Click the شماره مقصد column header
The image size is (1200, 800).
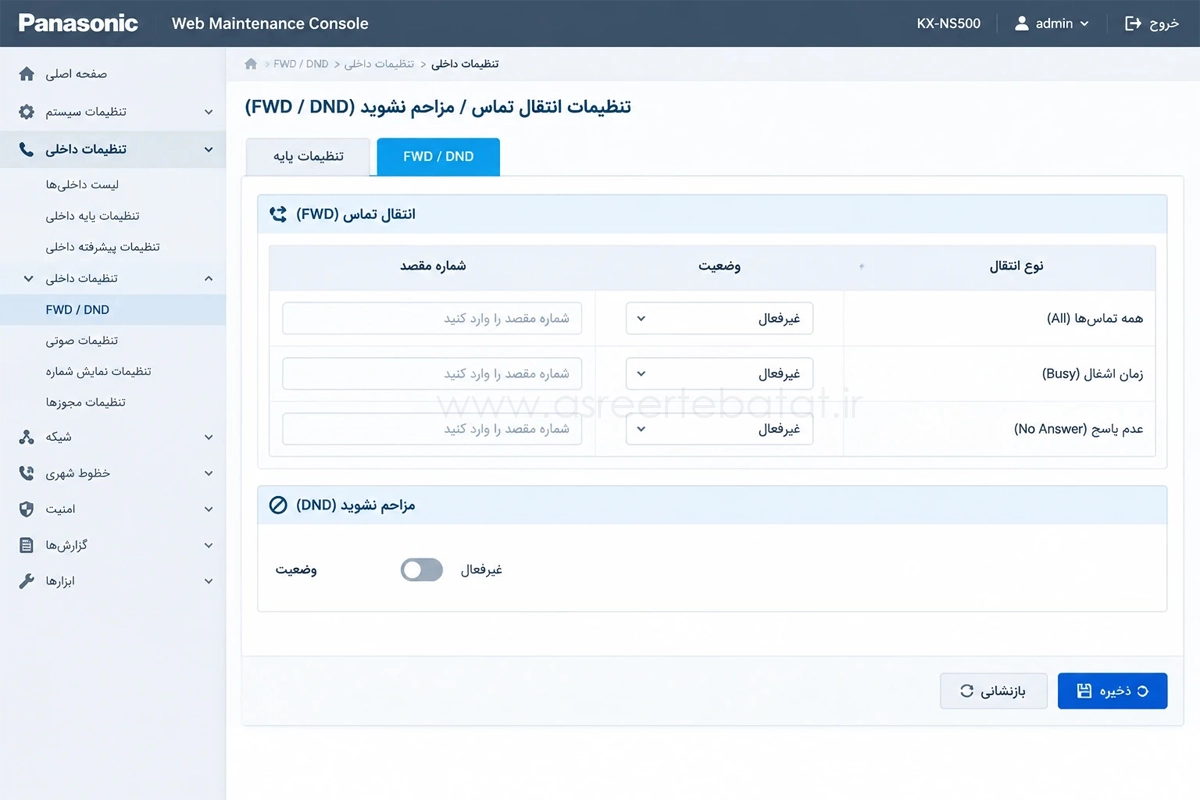click(x=433, y=266)
